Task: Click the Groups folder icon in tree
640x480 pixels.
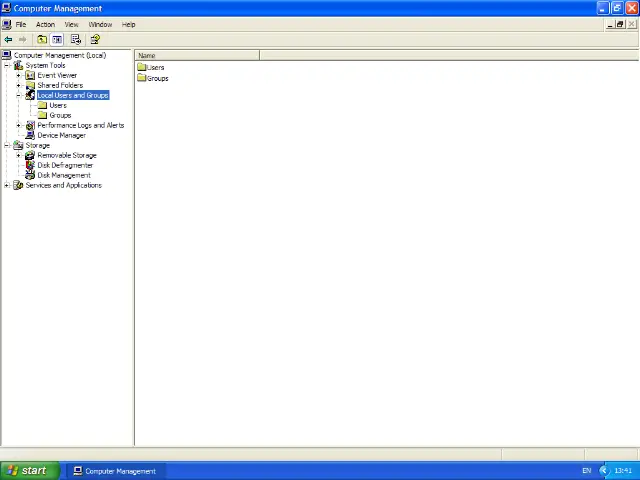Action: click(x=42, y=115)
